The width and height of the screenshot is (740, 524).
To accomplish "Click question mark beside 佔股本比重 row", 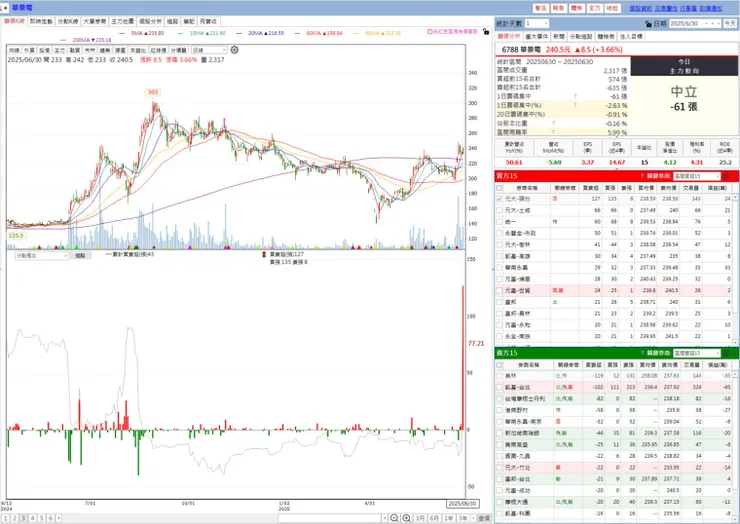I will [x=553, y=123].
